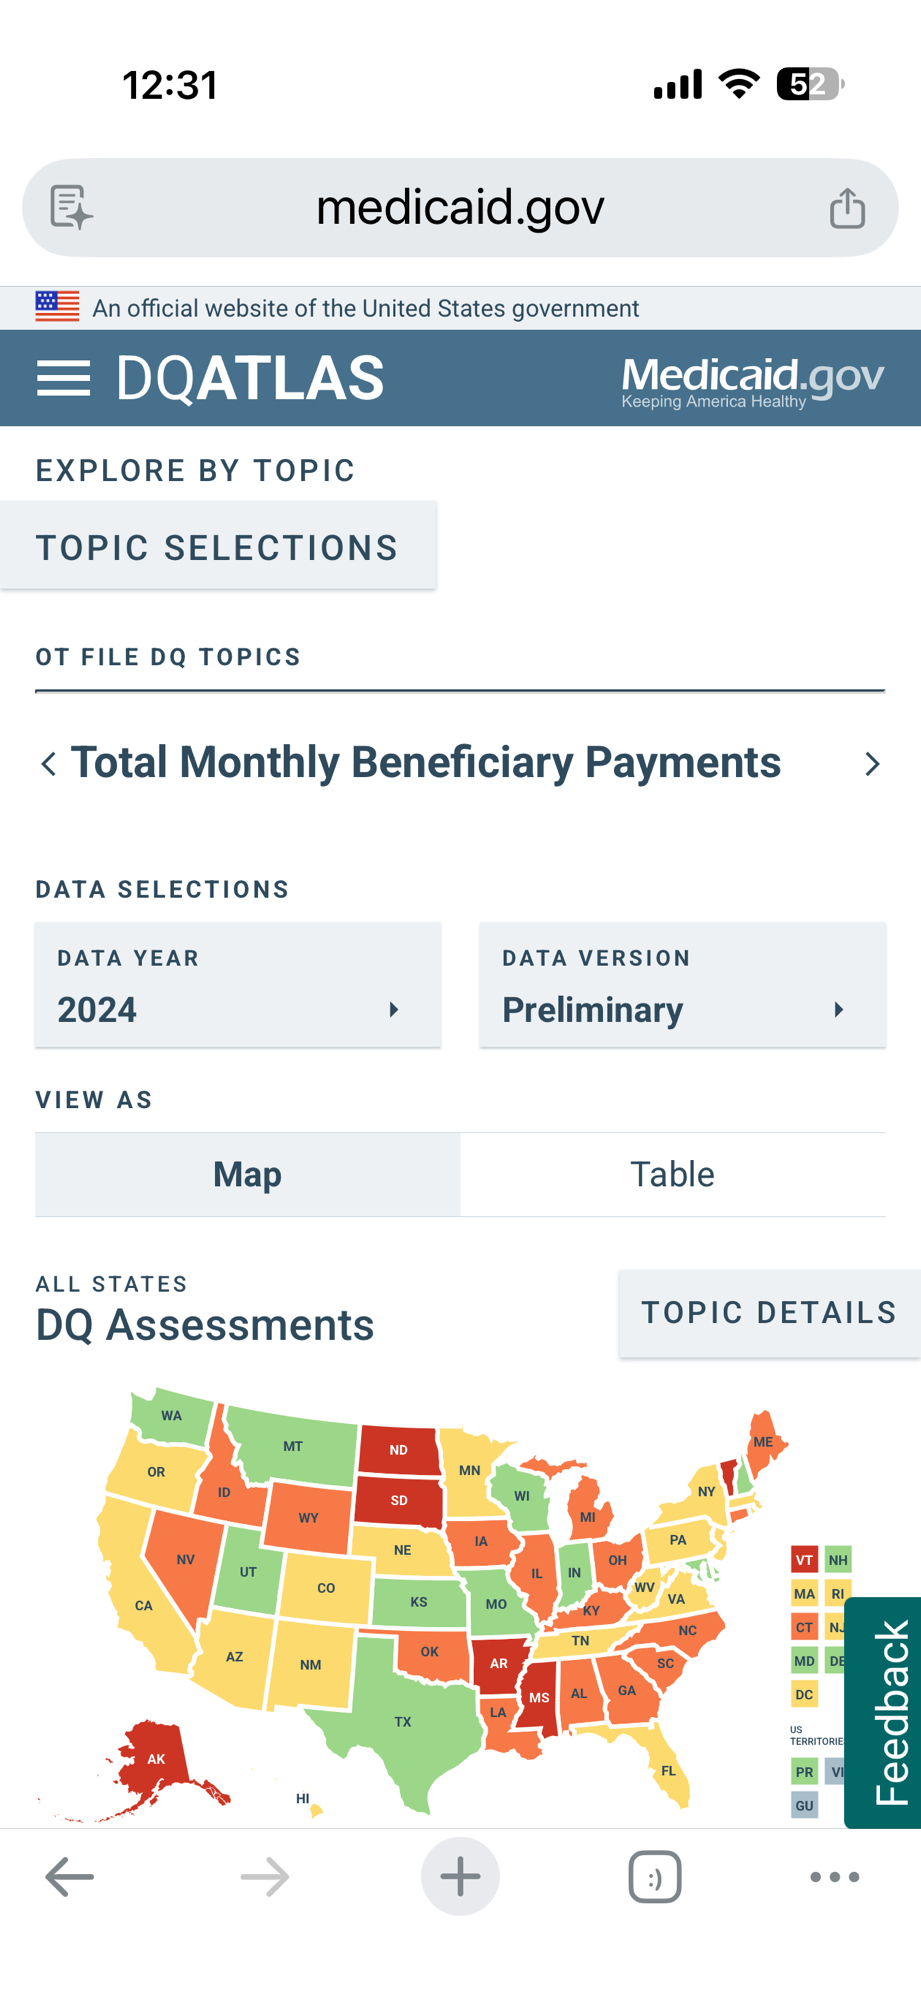
Task: Go to next topic with right chevron
Action: (872, 764)
